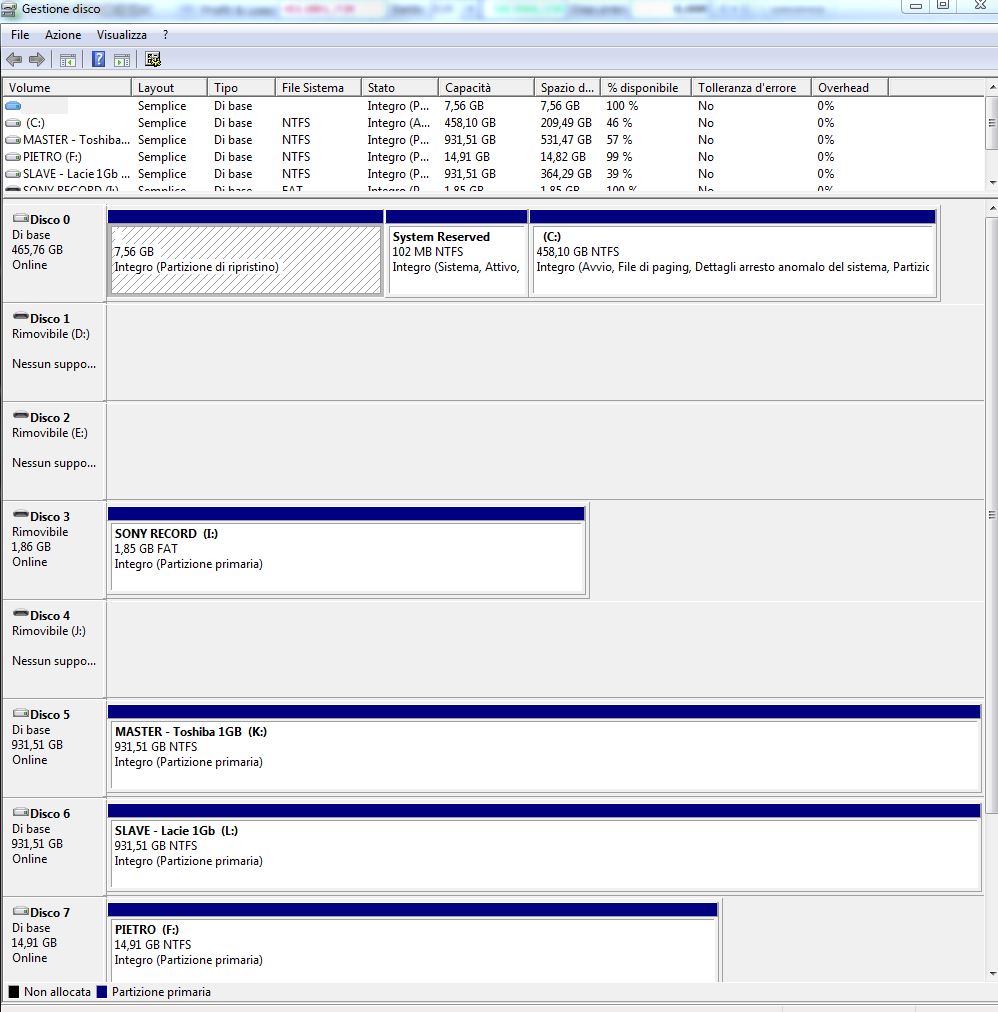The height and width of the screenshot is (1012, 998).
Task: Click Rimovibile (J:) label for Disco 4
Action: 49,631
